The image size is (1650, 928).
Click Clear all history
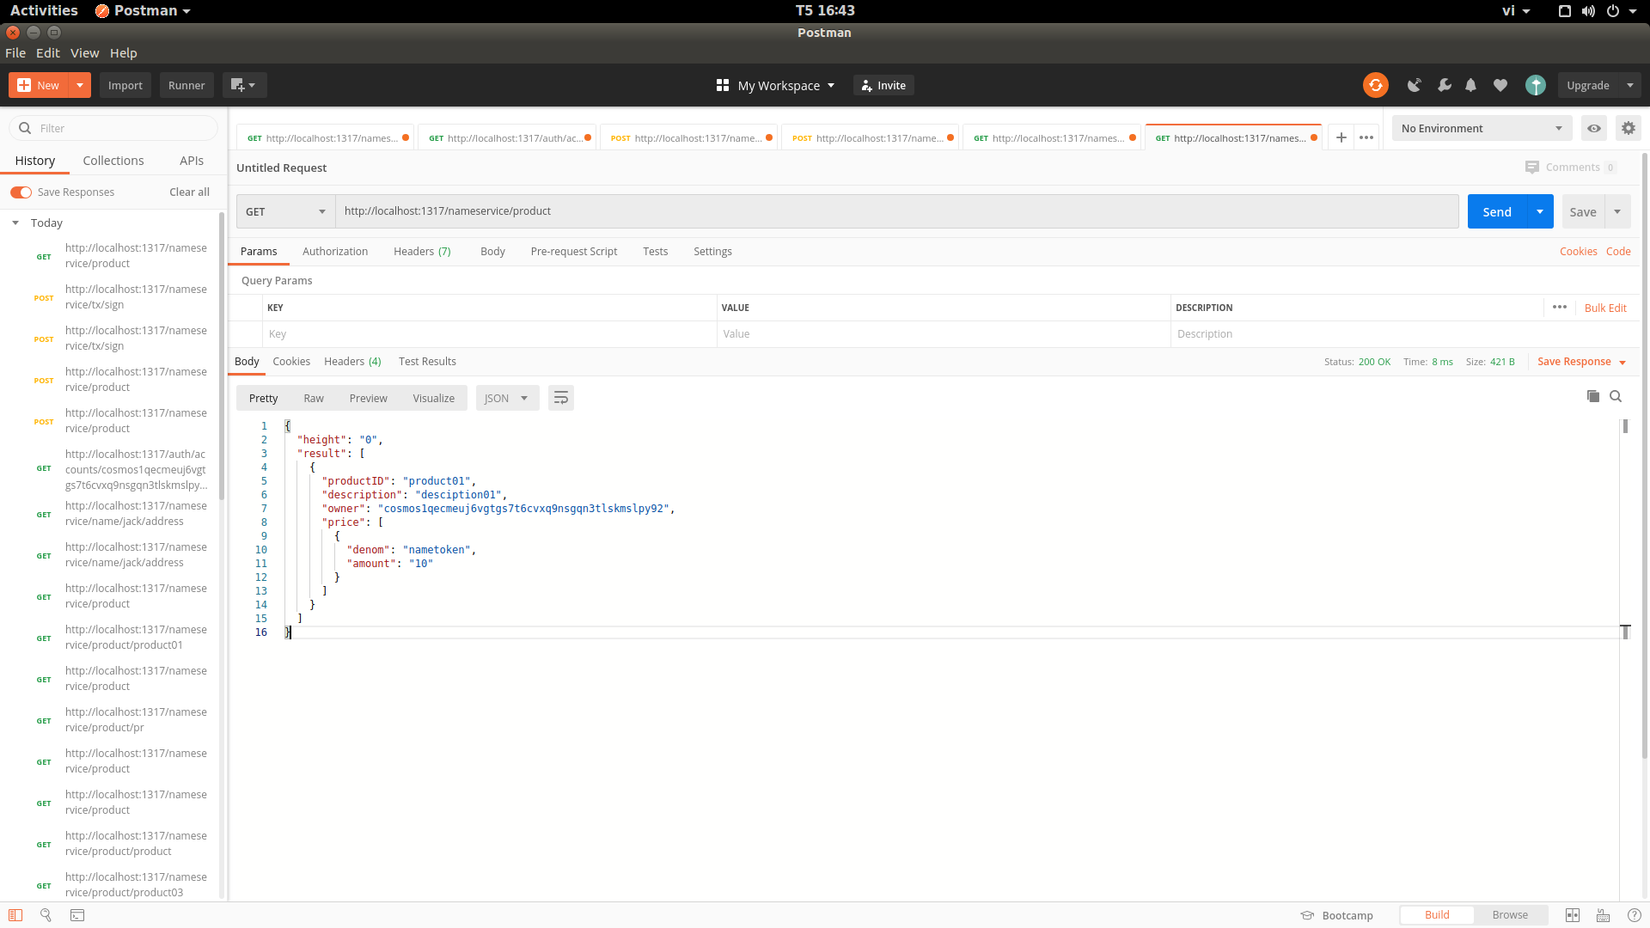pyautogui.click(x=189, y=192)
